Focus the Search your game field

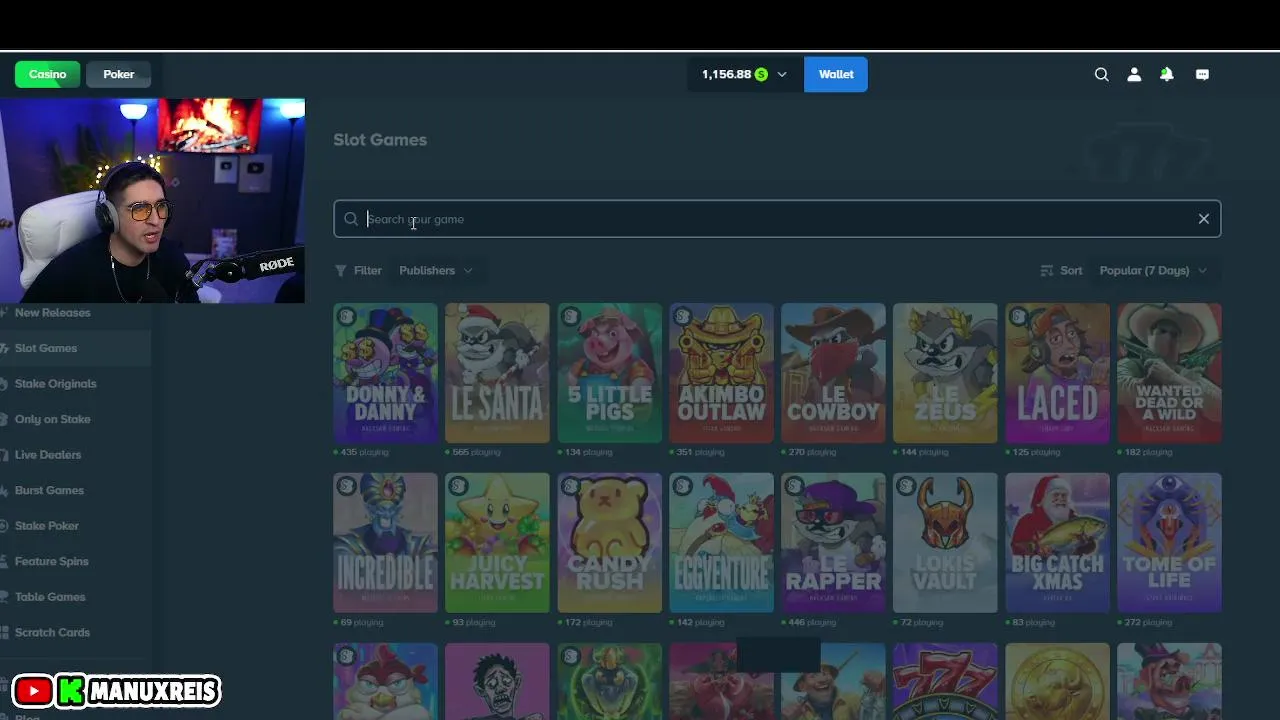777,219
